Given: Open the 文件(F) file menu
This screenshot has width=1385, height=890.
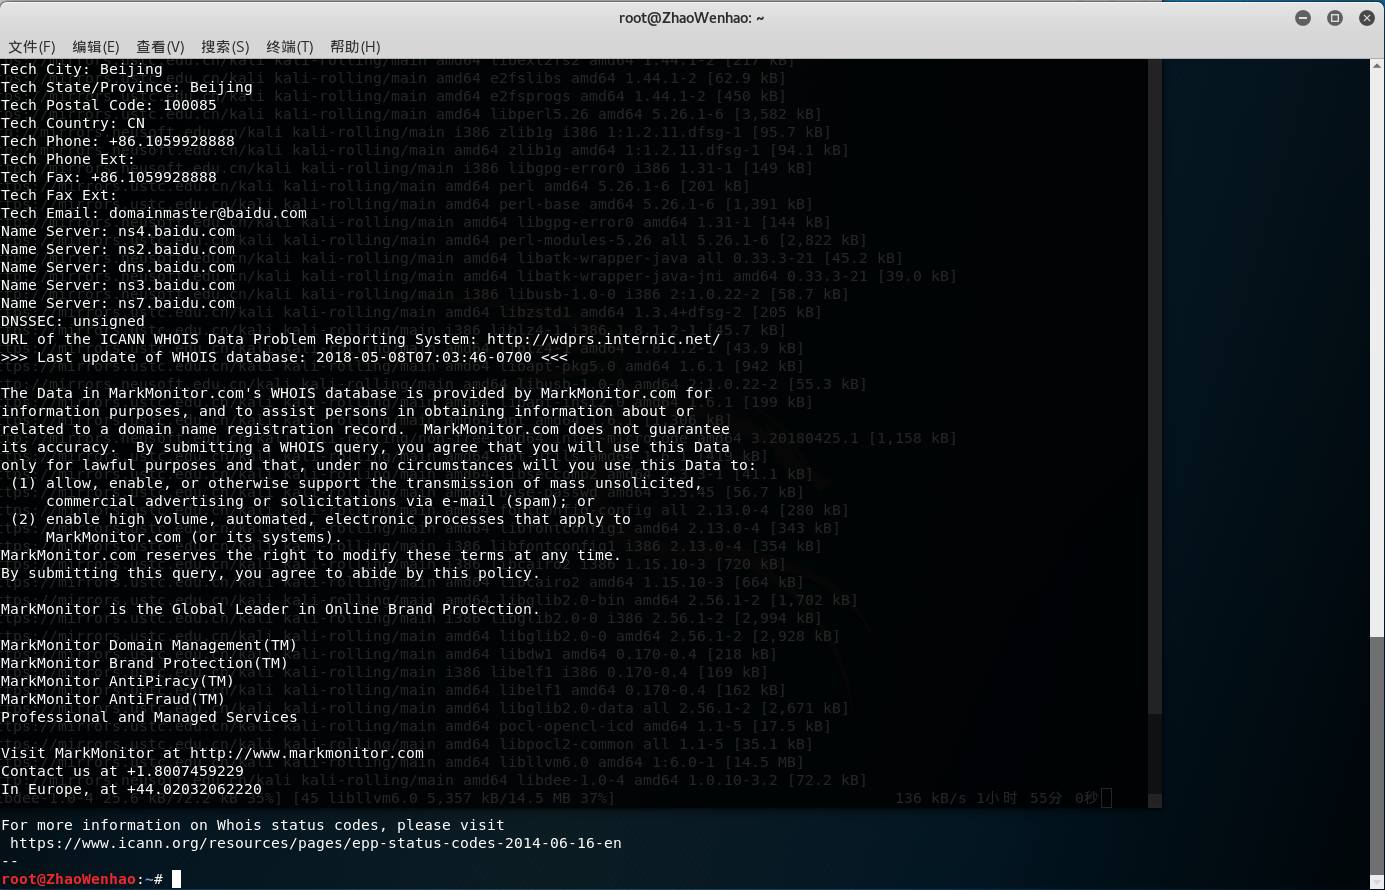Looking at the screenshot, I should [x=32, y=47].
